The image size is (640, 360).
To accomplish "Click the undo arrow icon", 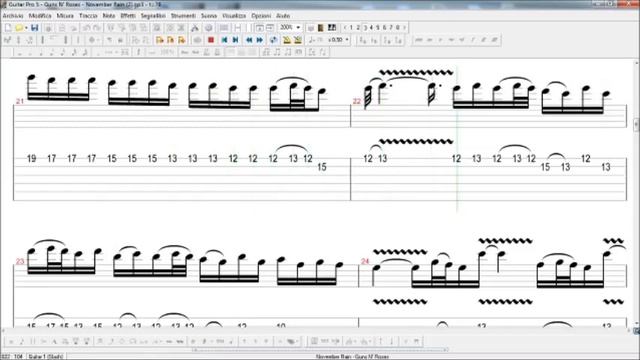I will click(86, 28).
